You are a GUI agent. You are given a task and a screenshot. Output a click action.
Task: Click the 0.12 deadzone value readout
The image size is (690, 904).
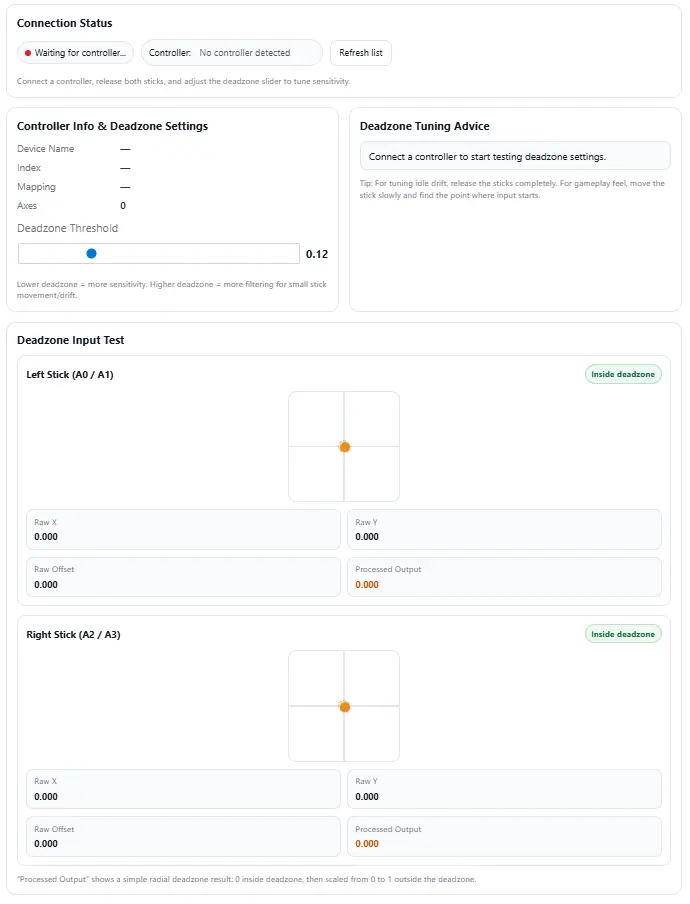pyautogui.click(x=316, y=254)
